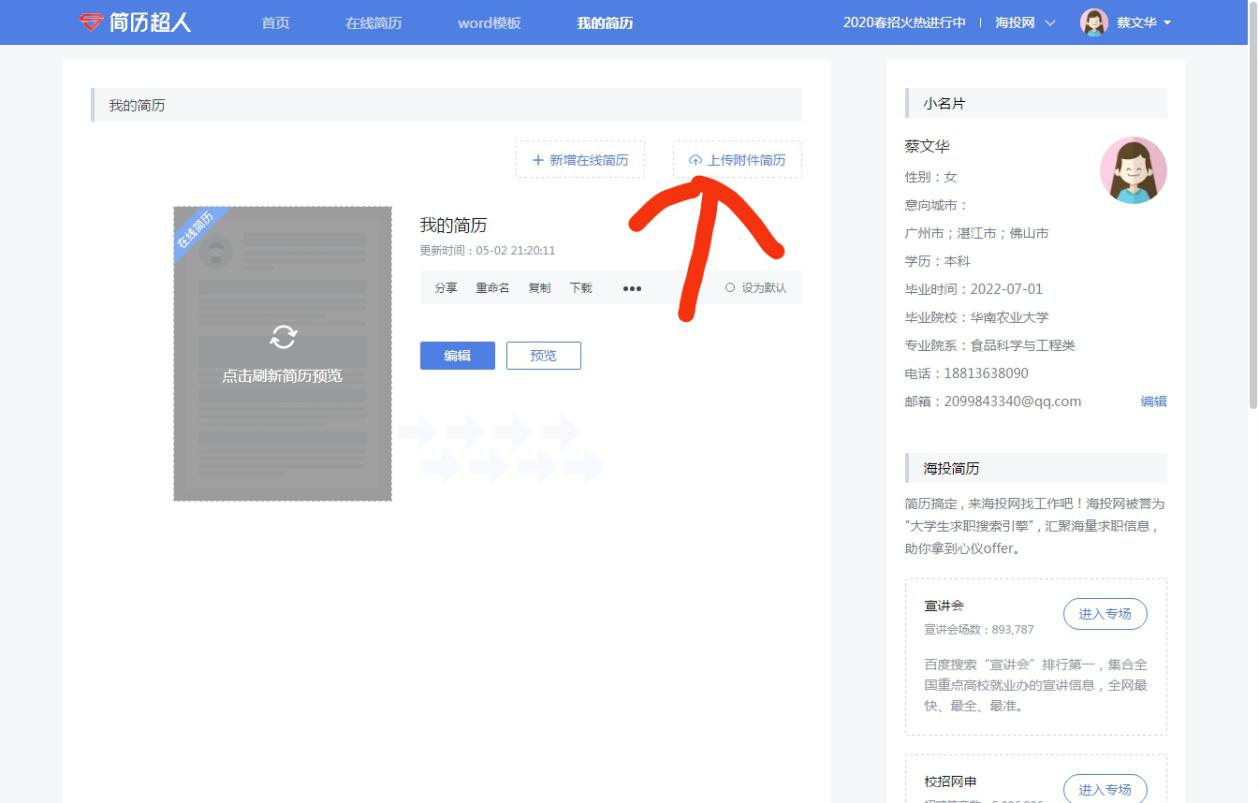Open the 首页 navigation tab
The image size is (1259, 803).
click(275, 23)
